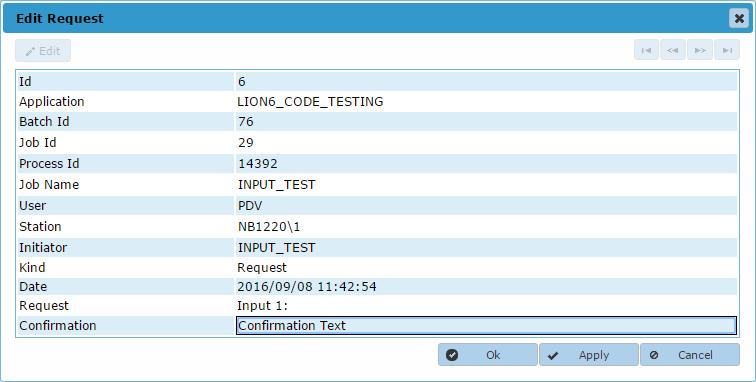Image resolution: width=756 pixels, height=382 pixels.
Task: Go to next record navigation icon
Action: pyautogui.click(x=700, y=51)
